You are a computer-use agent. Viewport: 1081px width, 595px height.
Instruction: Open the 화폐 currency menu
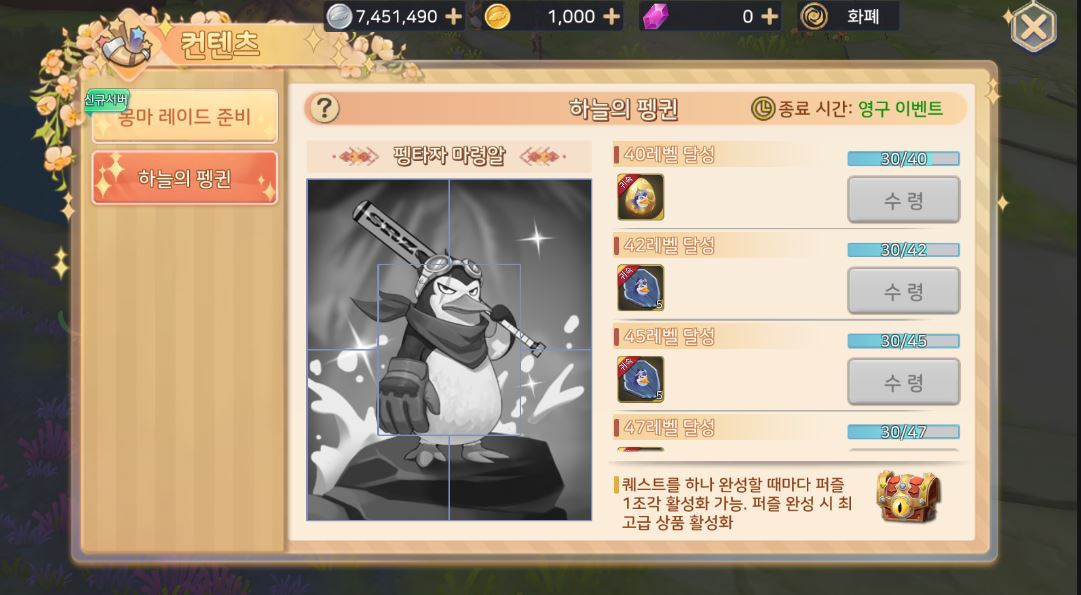click(x=849, y=17)
